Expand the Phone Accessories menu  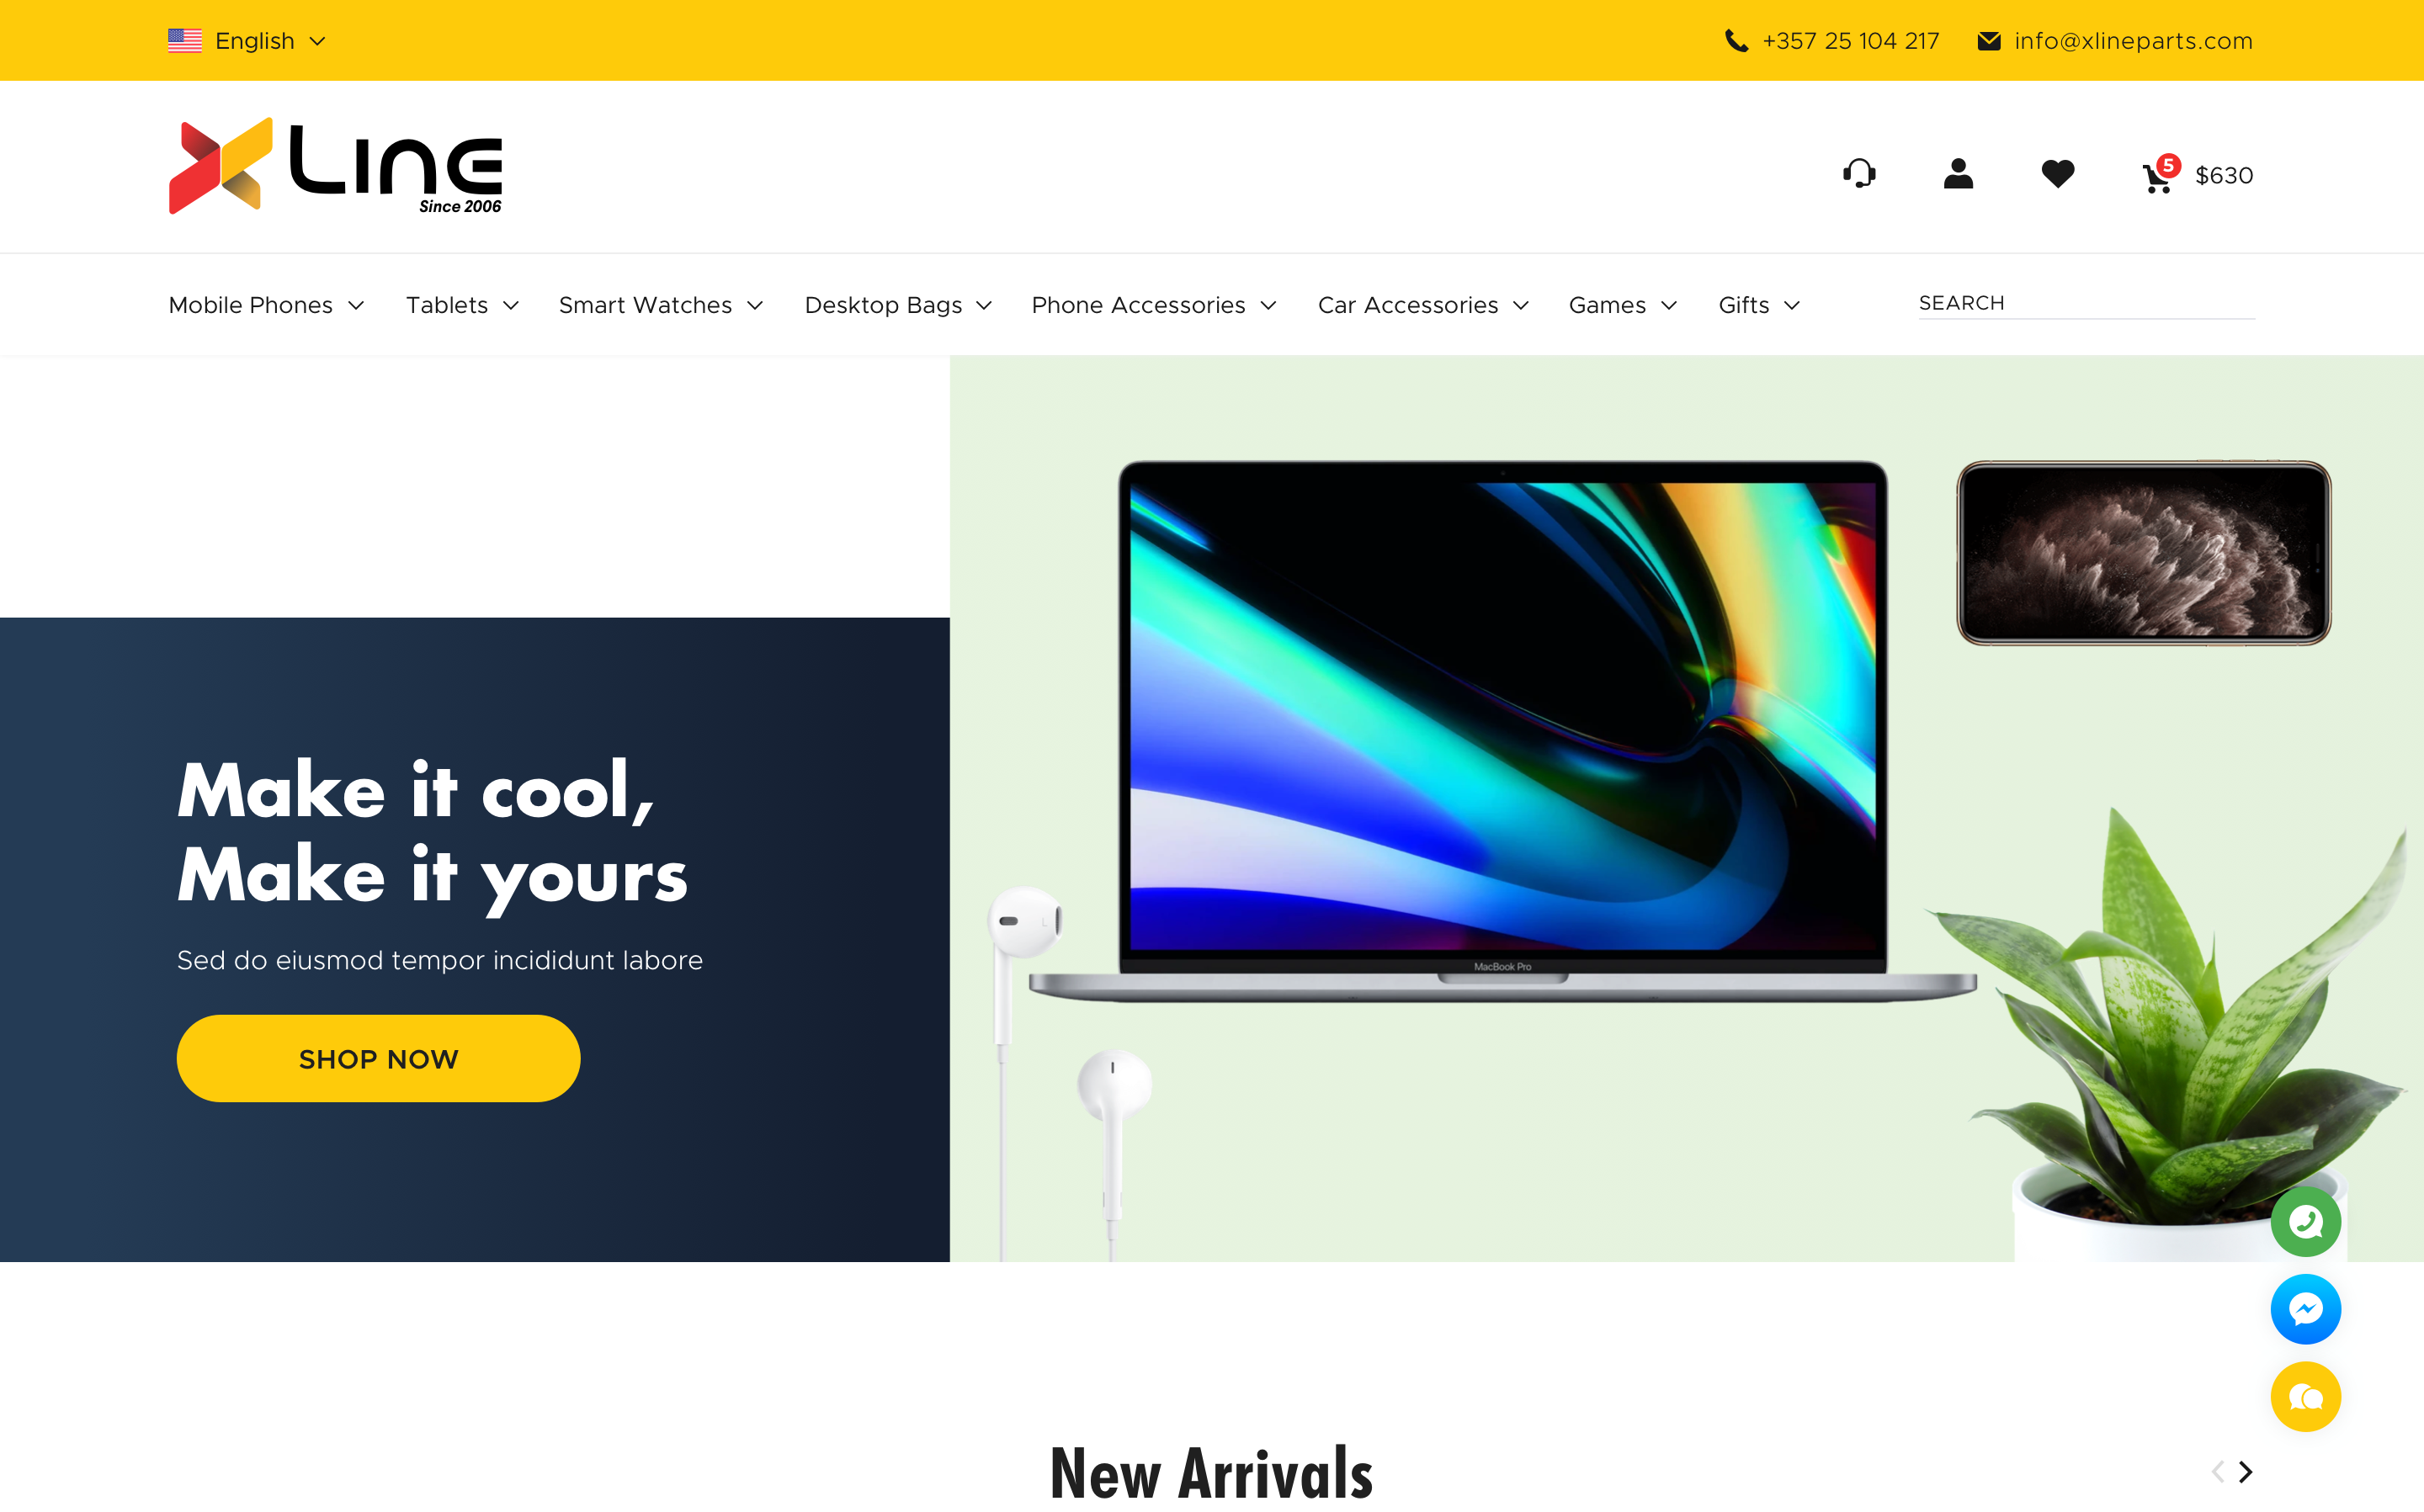1154,305
